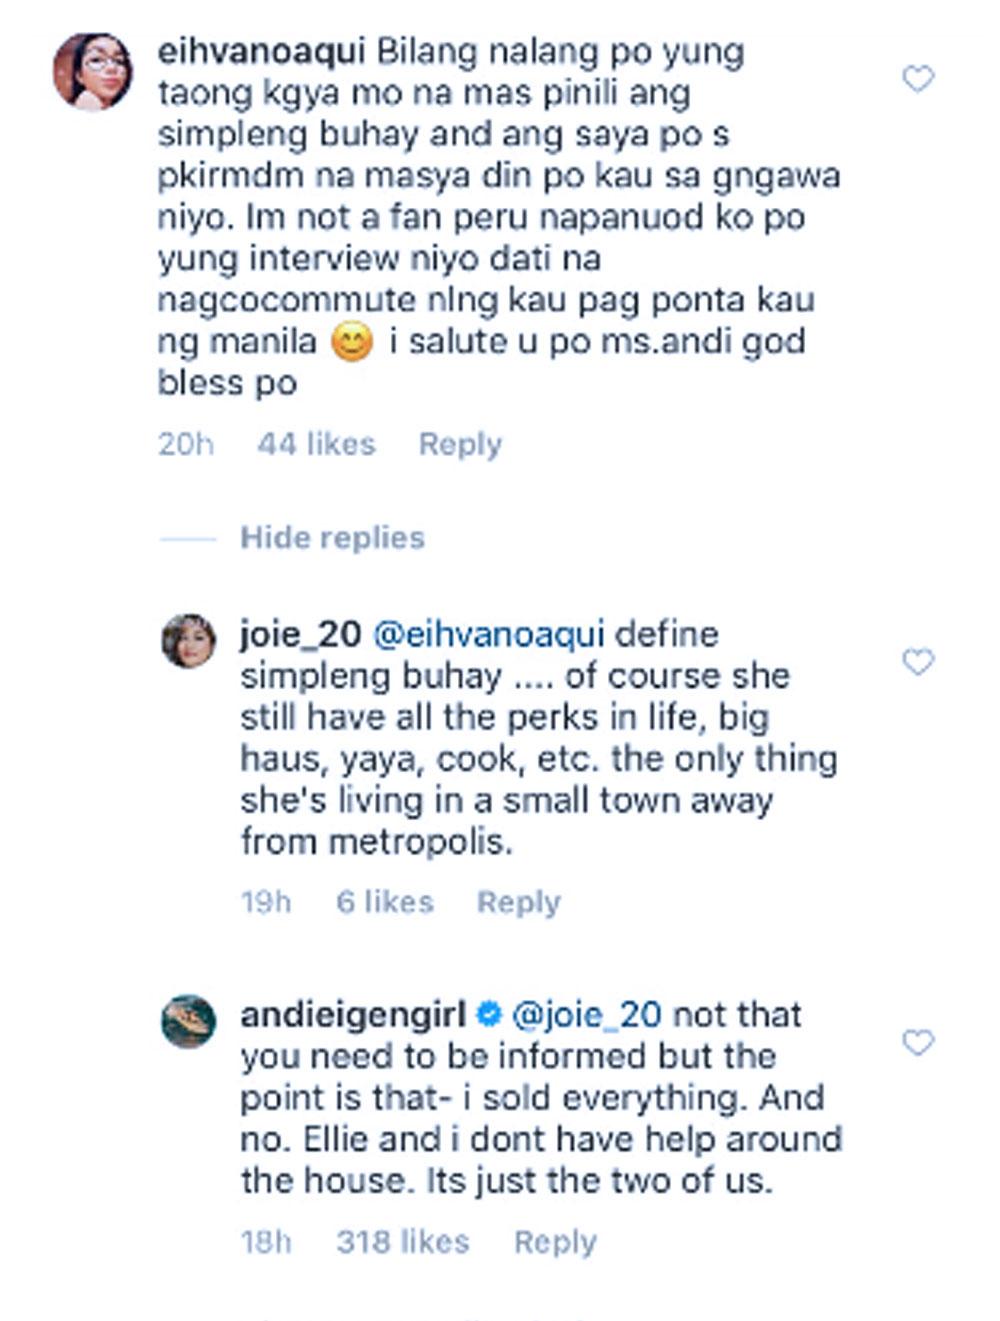Viewport: 1000px width, 1321px height.
Task: Open joie_20's profile avatar
Action: click(x=189, y=640)
